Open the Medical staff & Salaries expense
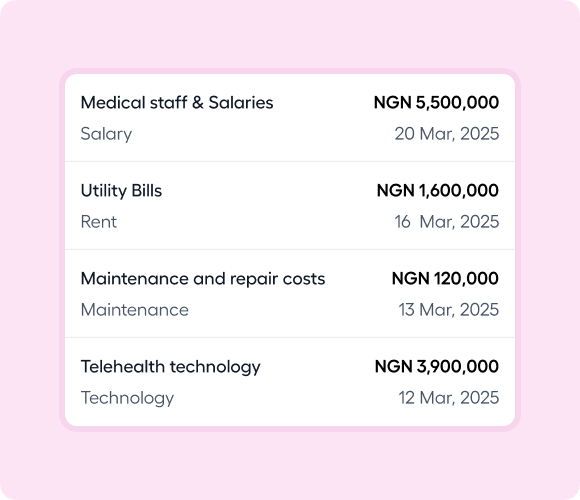Image resolution: width=580 pixels, height=500 pixels. (177, 103)
